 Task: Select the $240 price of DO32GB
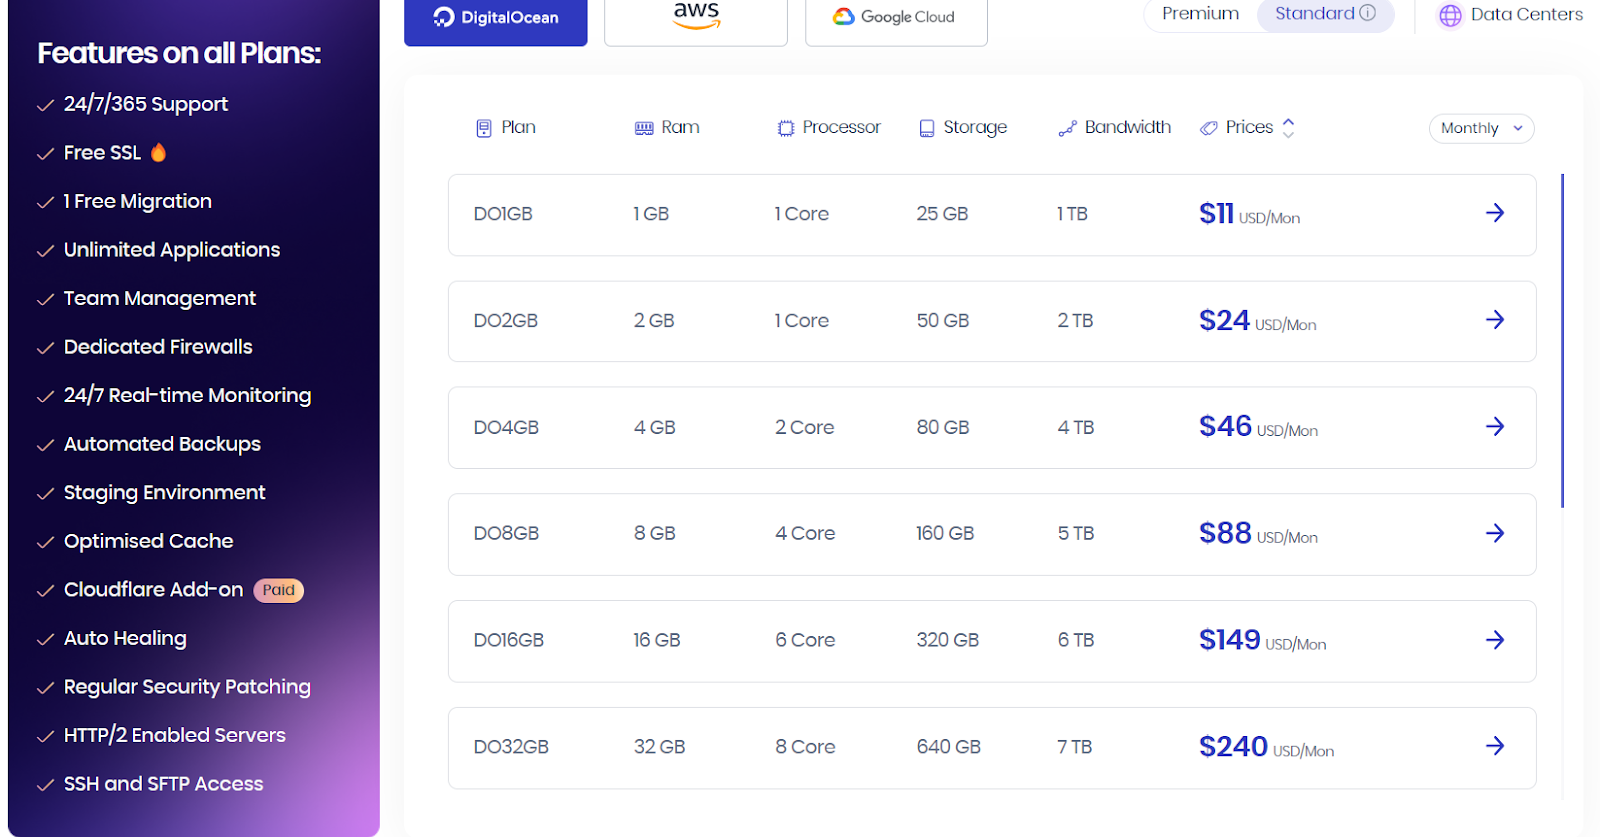tap(1234, 747)
